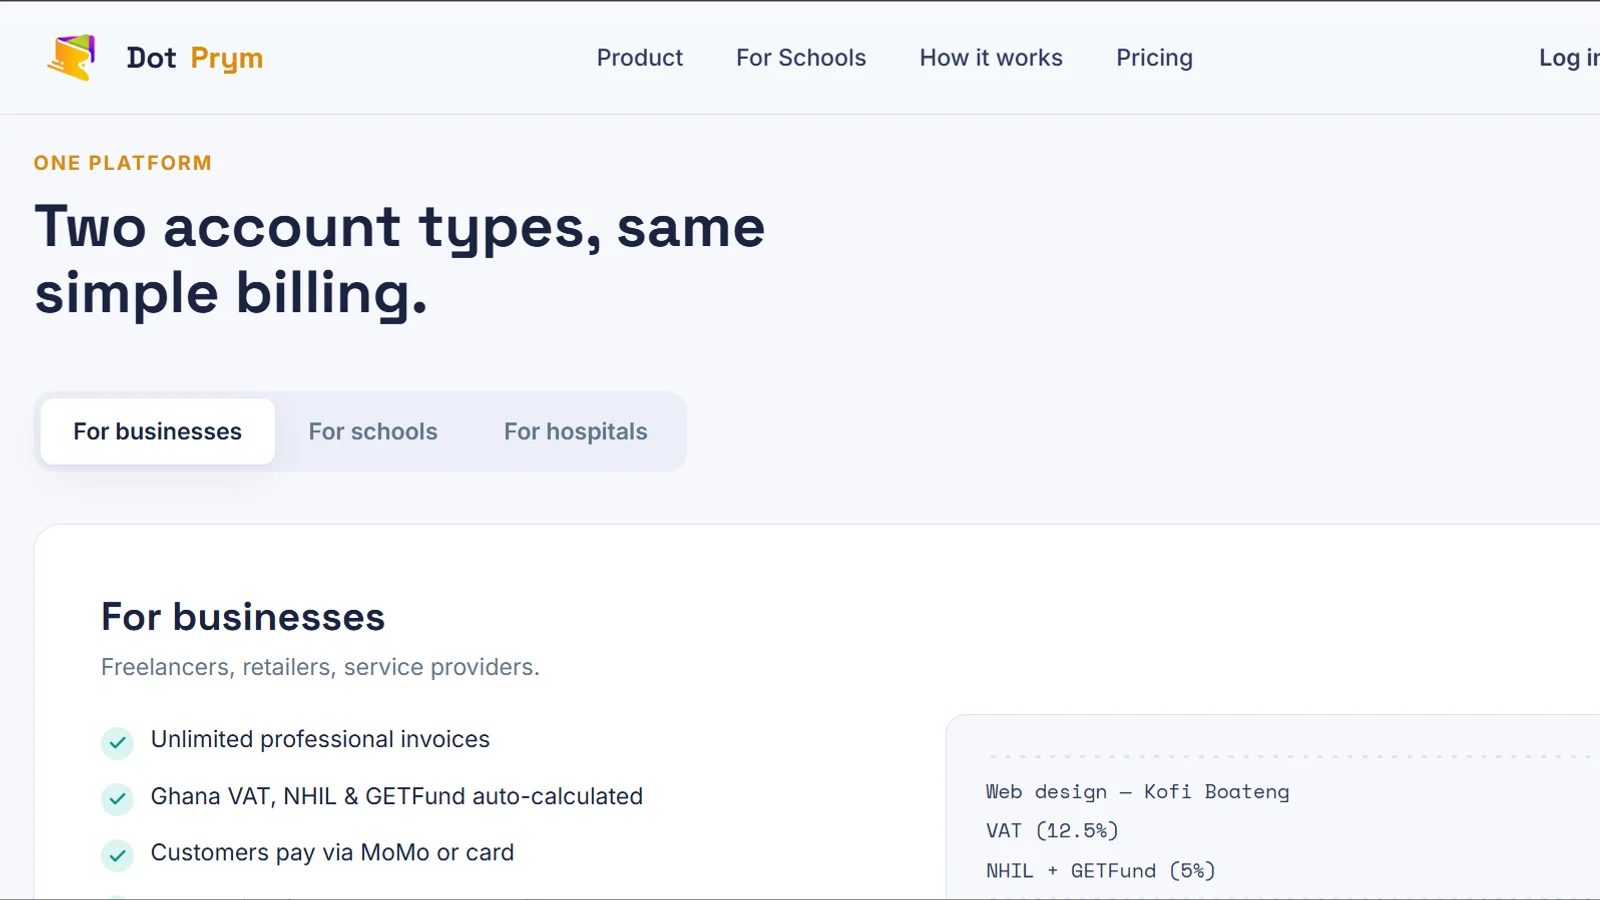Click checkmark beside Unlimited professional invoices
The image size is (1600, 900).
pos(117,743)
